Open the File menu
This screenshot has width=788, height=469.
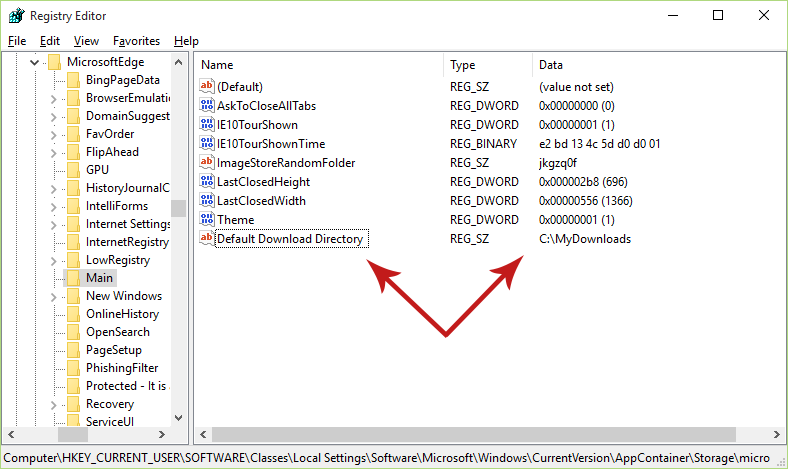tap(17, 41)
